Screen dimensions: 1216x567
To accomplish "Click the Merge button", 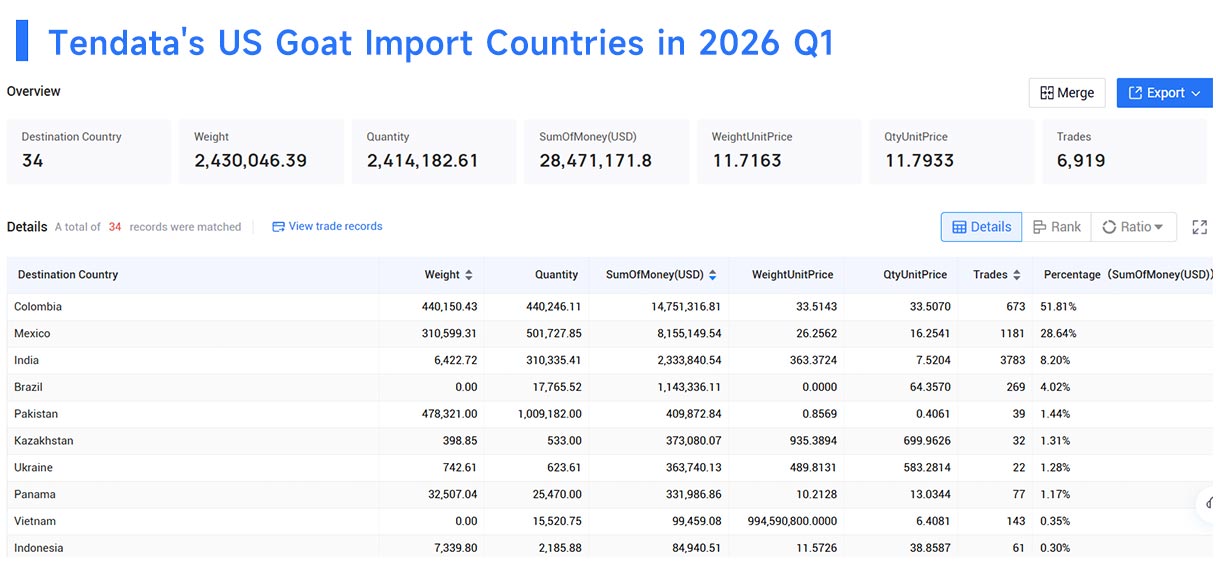I will tap(1067, 93).
